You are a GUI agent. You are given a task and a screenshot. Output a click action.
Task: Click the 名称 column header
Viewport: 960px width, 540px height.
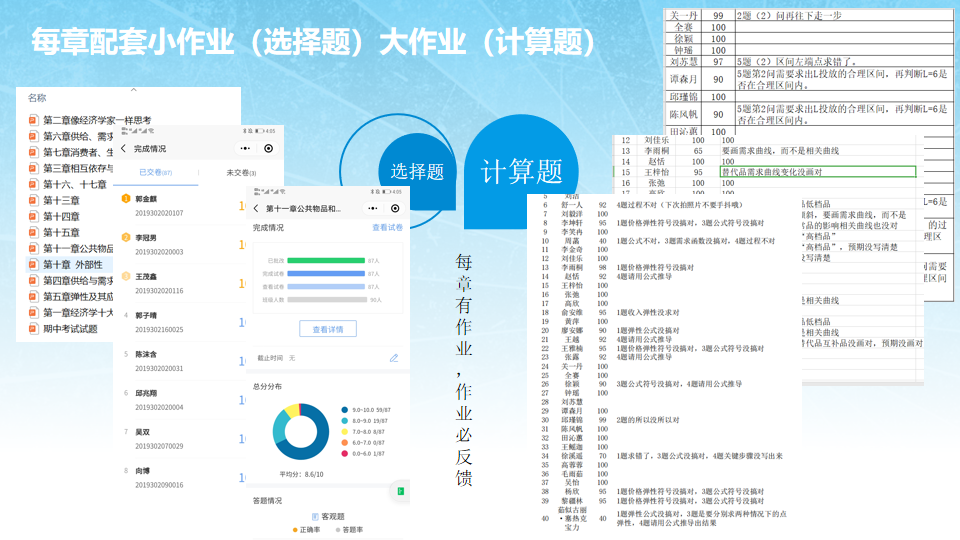click(x=37, y=98)
